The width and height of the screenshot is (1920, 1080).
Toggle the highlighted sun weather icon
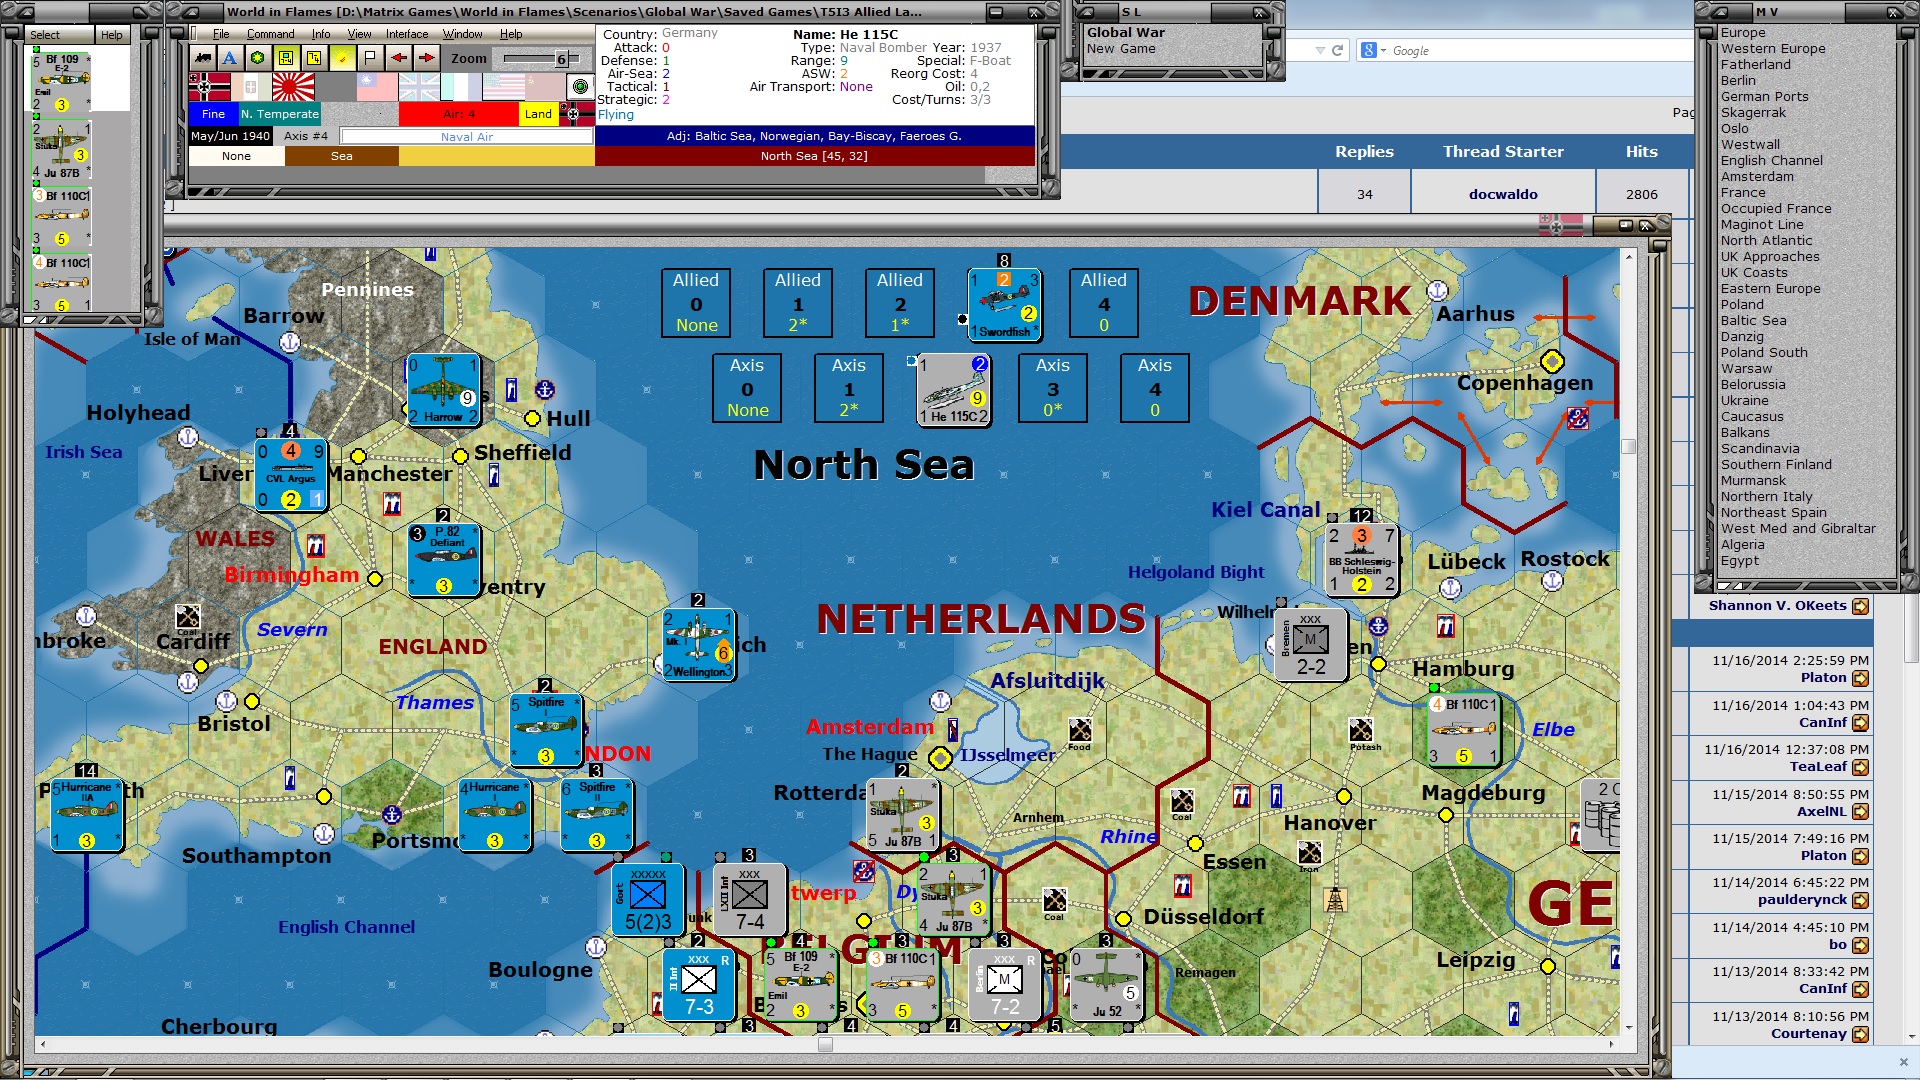(342, 58)
